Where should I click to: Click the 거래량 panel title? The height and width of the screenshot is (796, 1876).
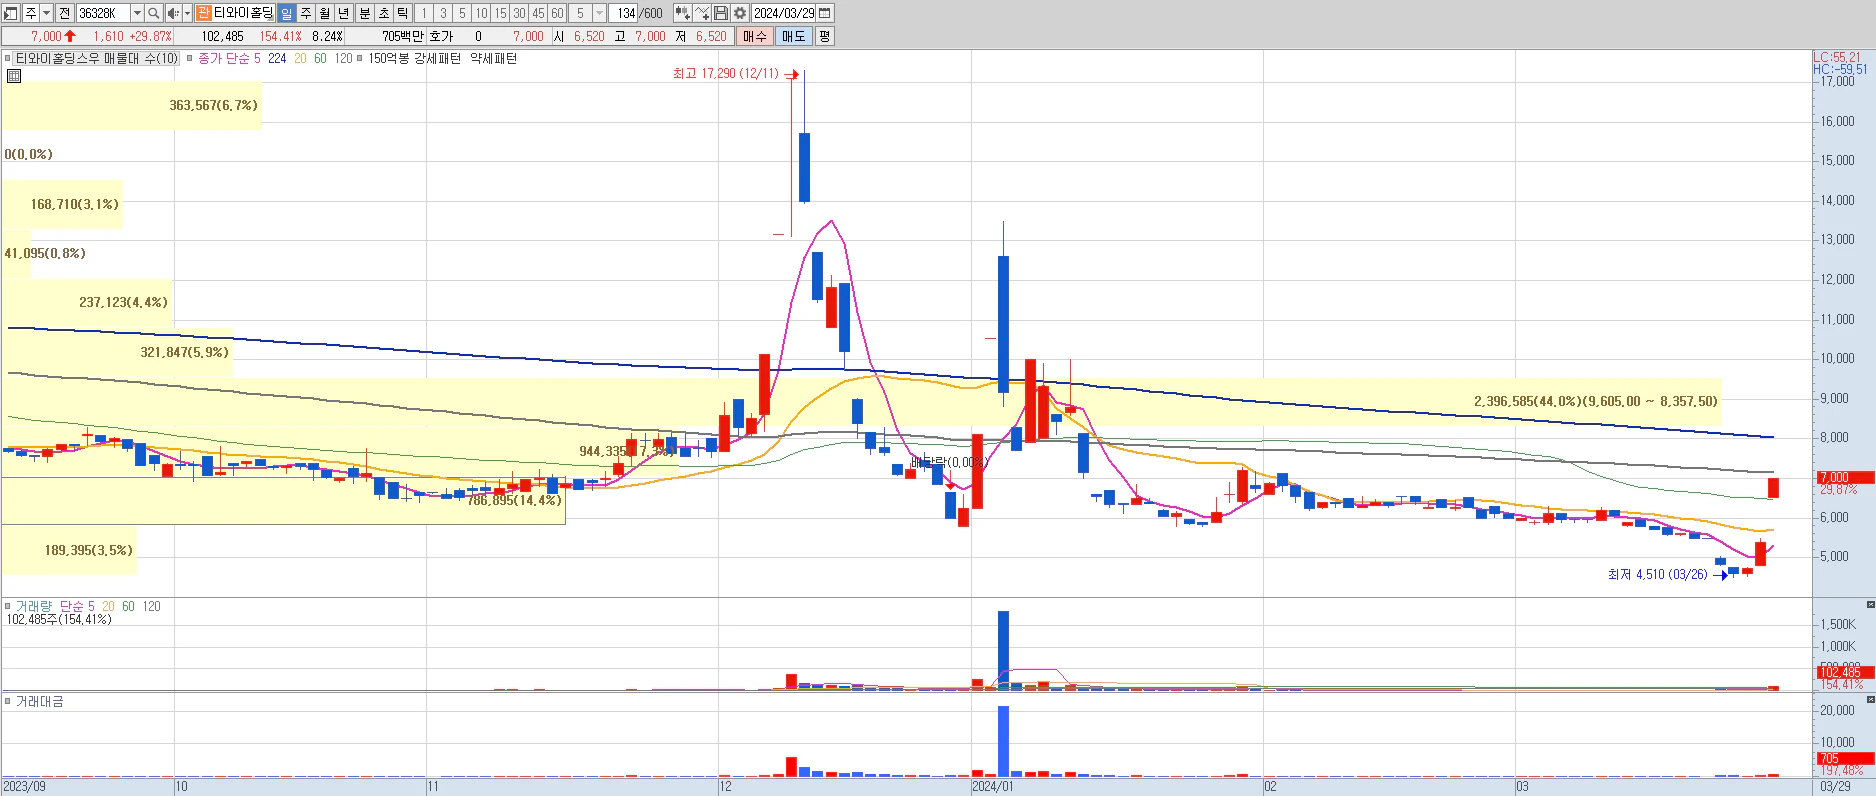[x=34, y=606]
